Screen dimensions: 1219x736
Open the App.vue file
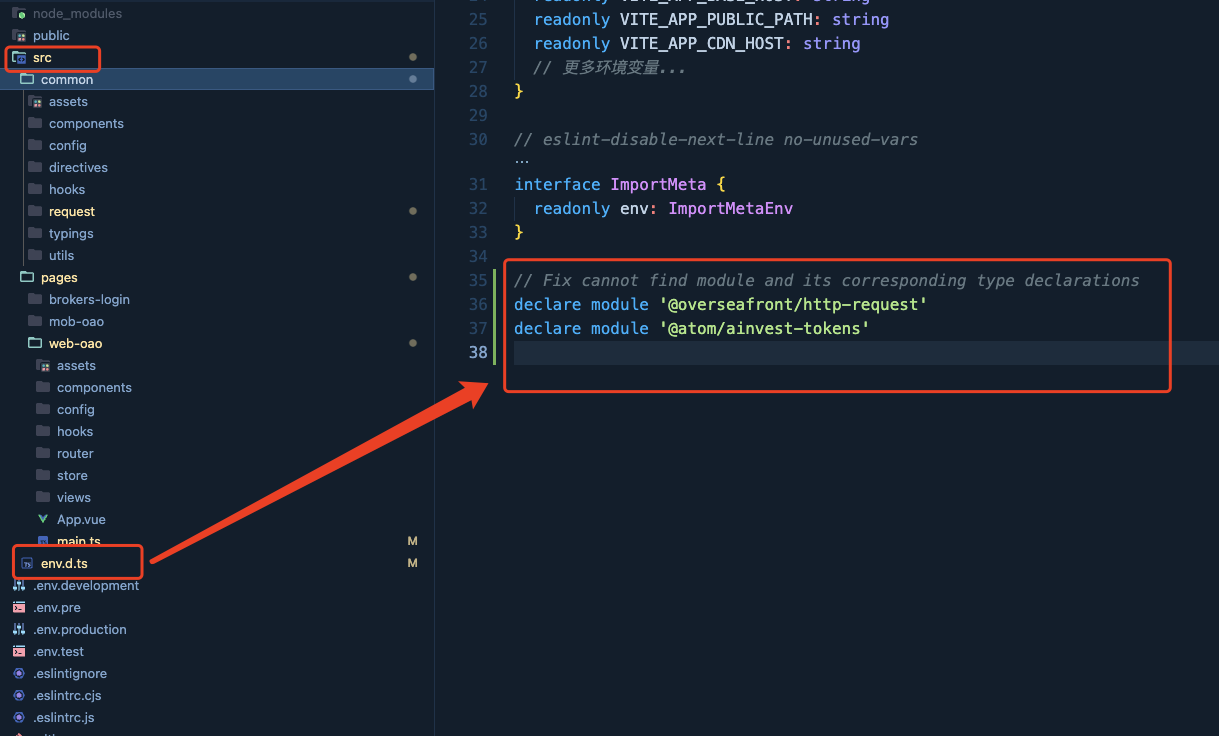tap(81, 519)
